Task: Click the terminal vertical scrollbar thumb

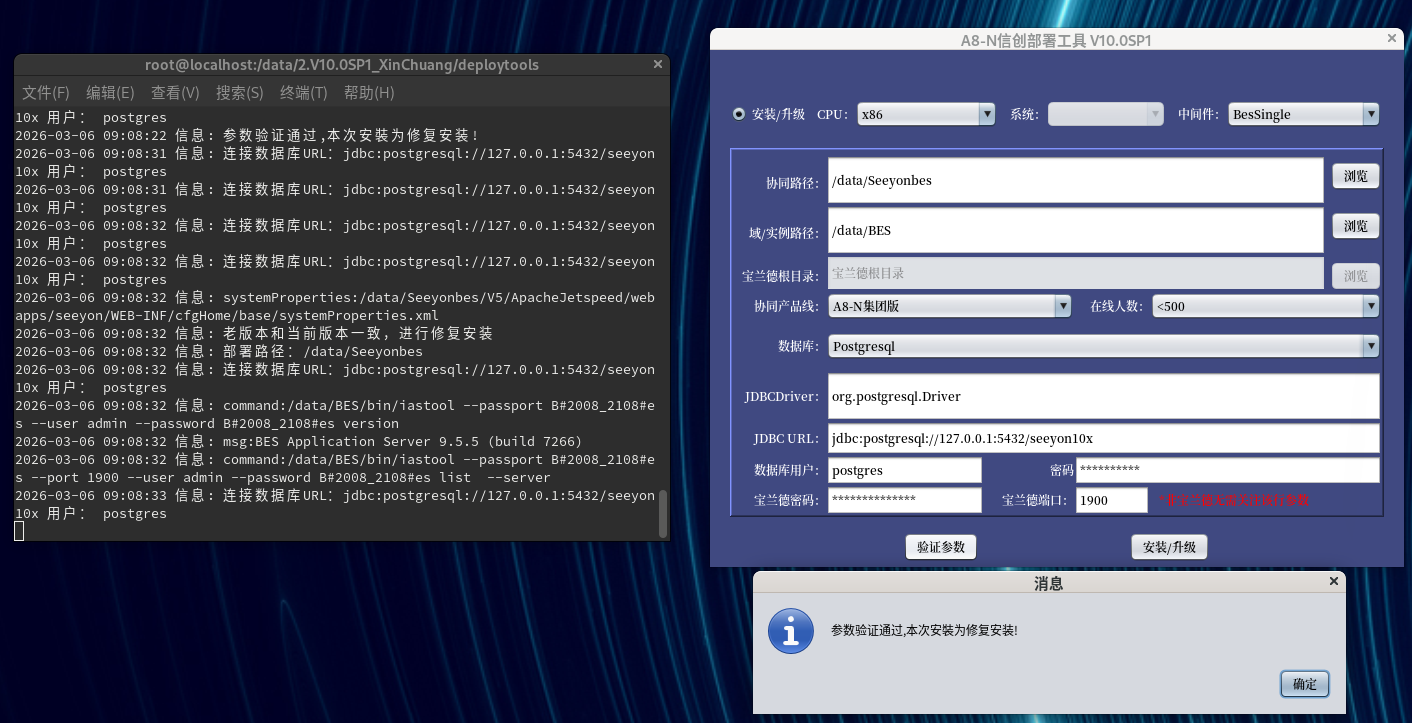Action: [663, 514]
